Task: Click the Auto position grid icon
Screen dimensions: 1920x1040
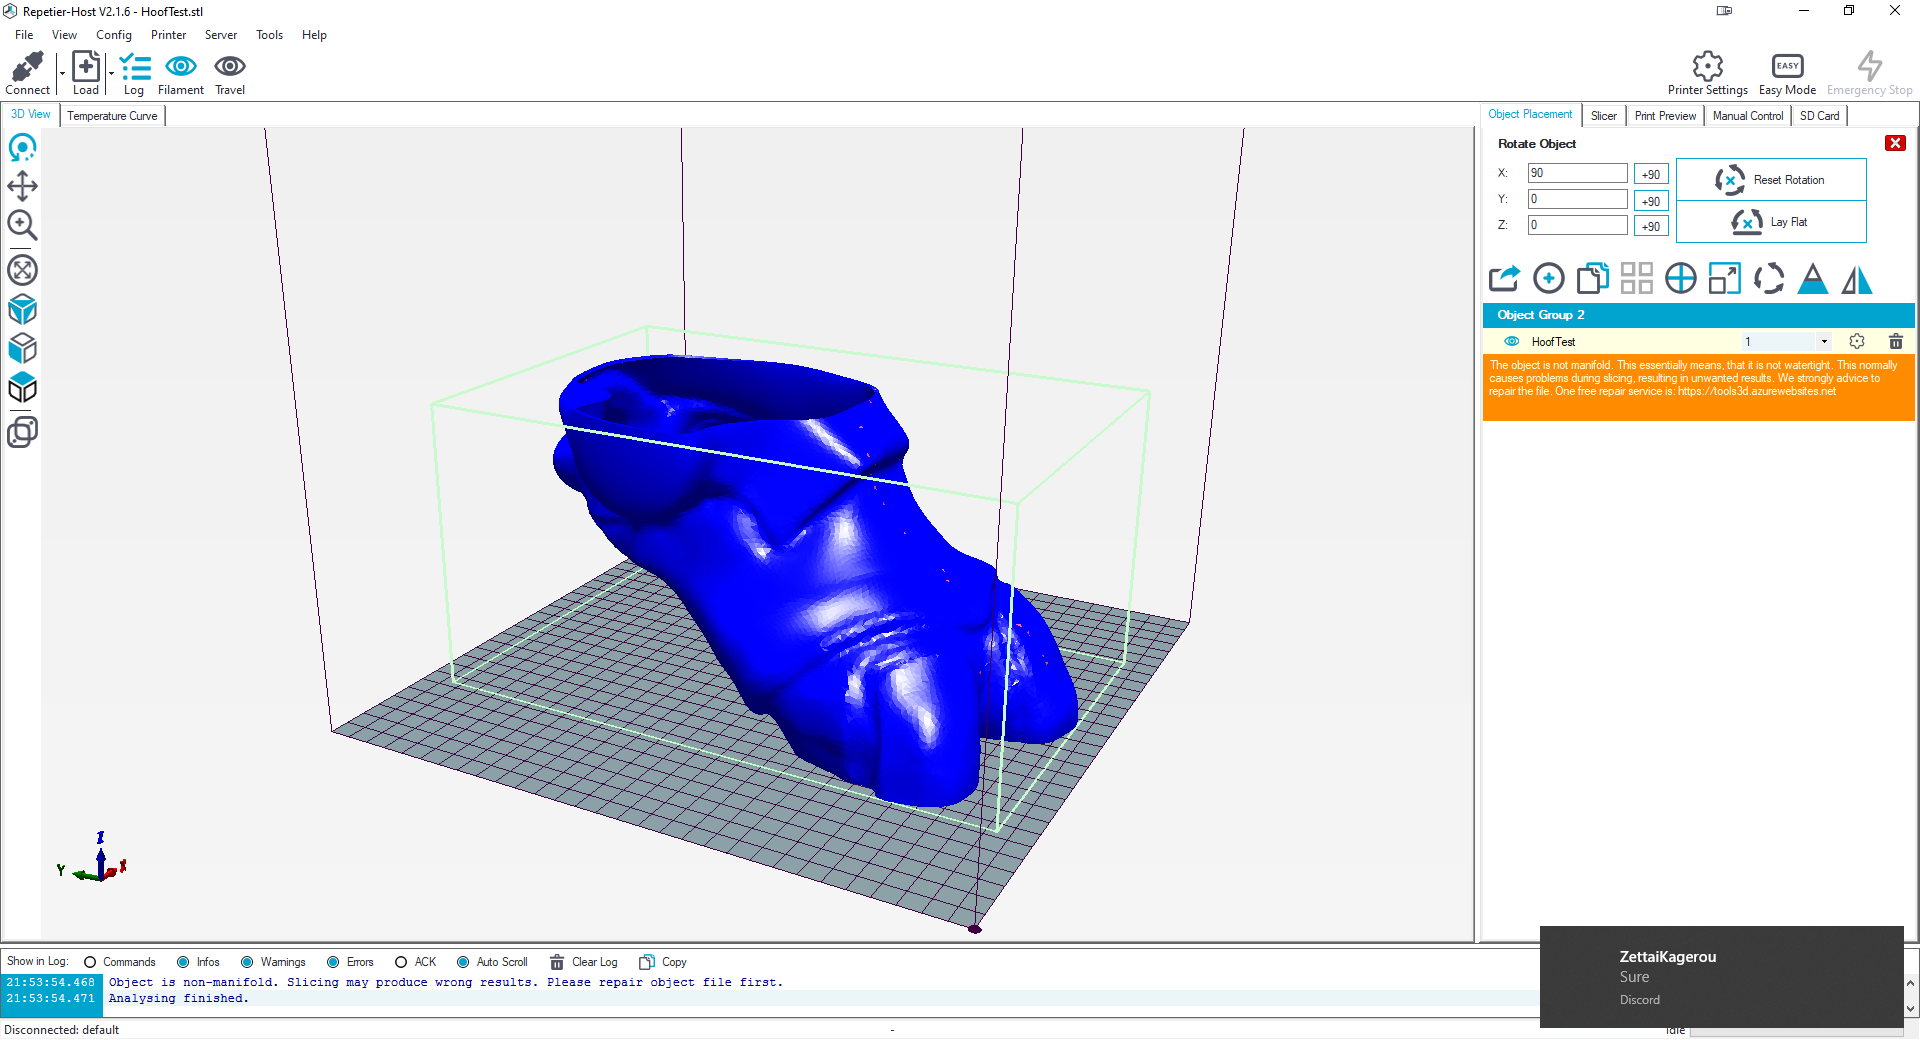Action: pos(1636,279)
